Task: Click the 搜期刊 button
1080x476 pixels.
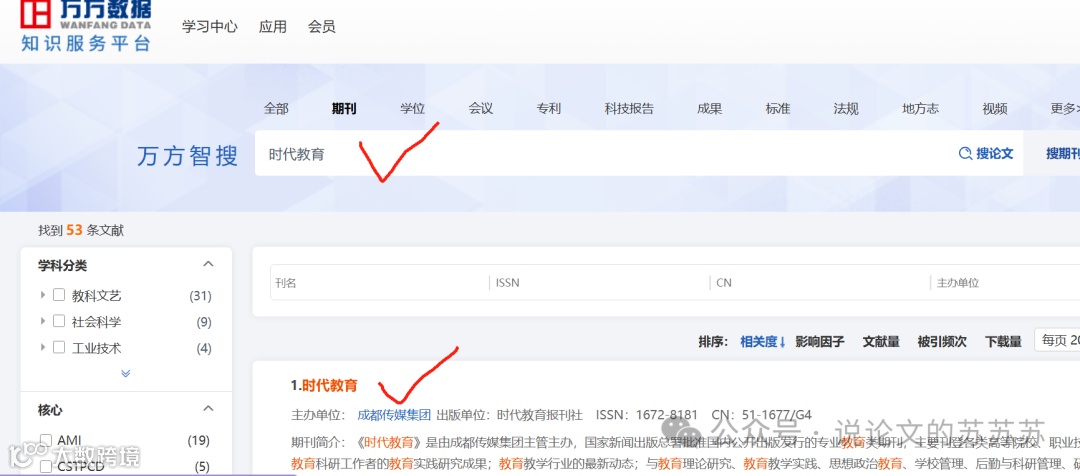Action: [1062, 153]
